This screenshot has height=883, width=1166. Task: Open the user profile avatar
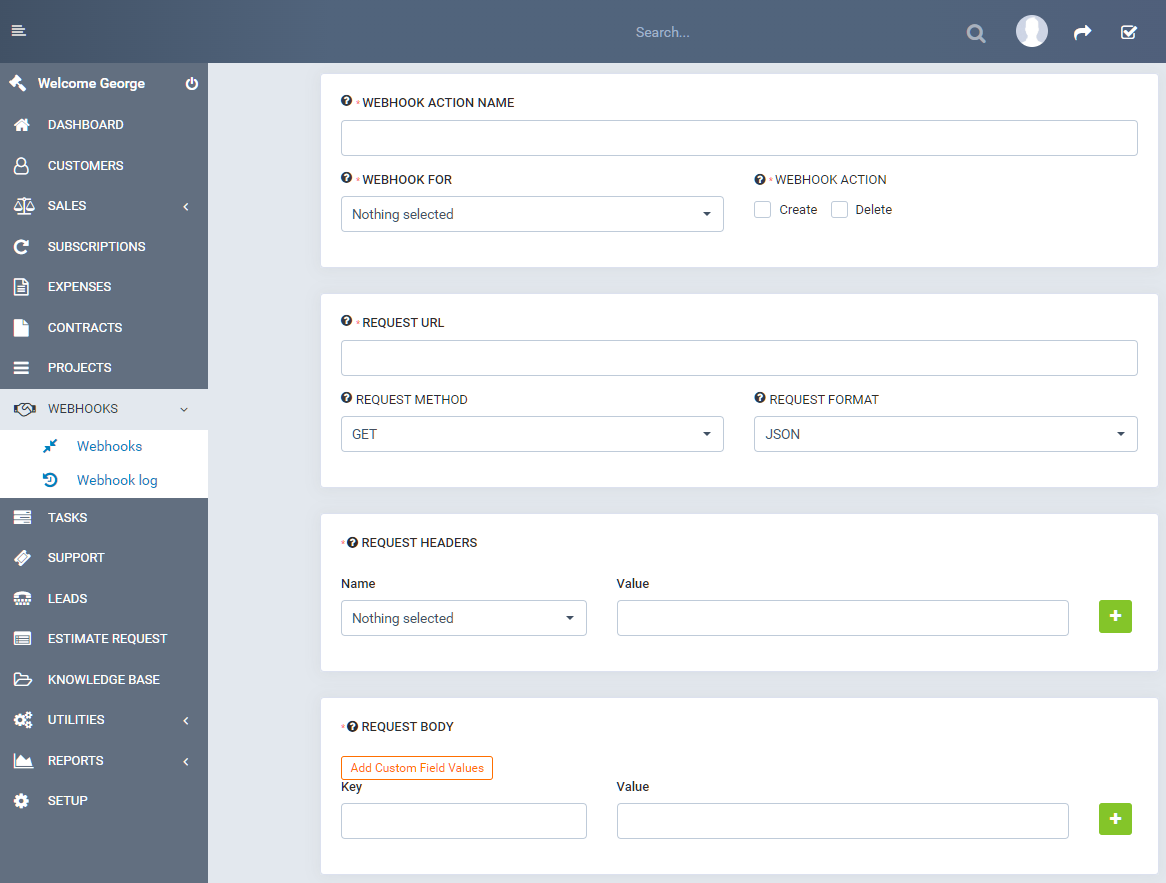pos(1031,32)
